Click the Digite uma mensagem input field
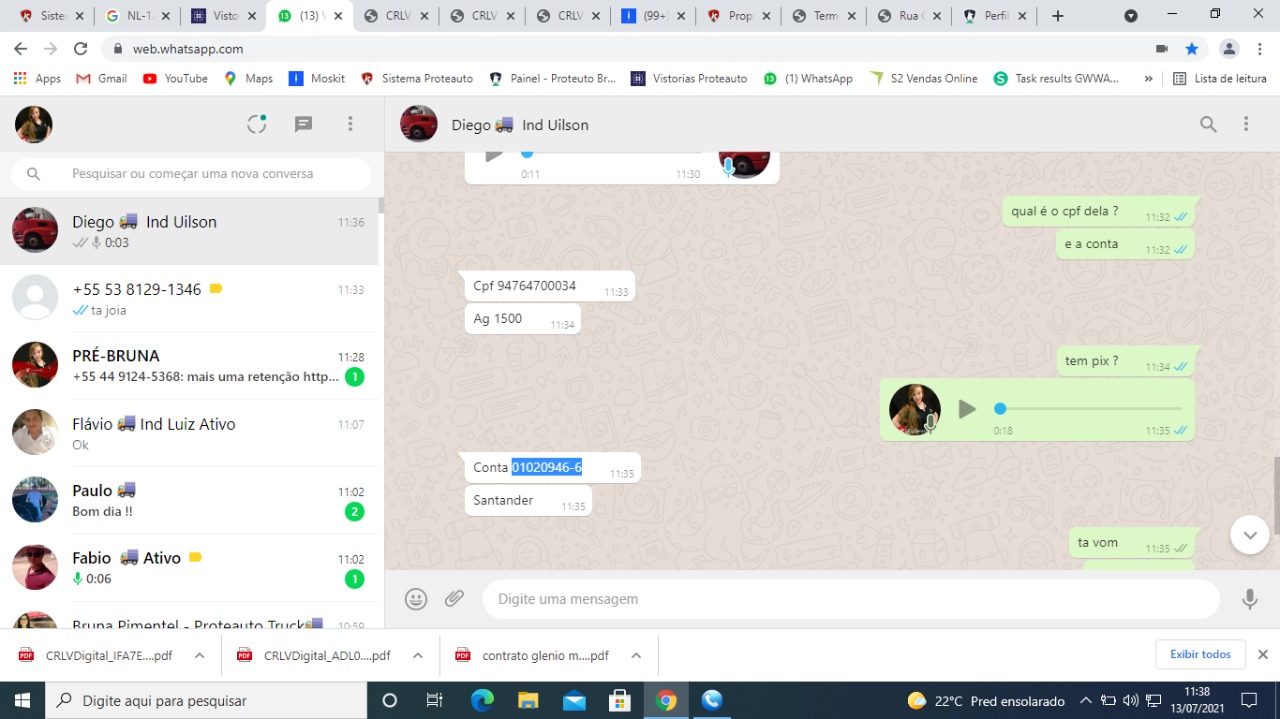The image size is (1280, 719). [x=850, y=599]
